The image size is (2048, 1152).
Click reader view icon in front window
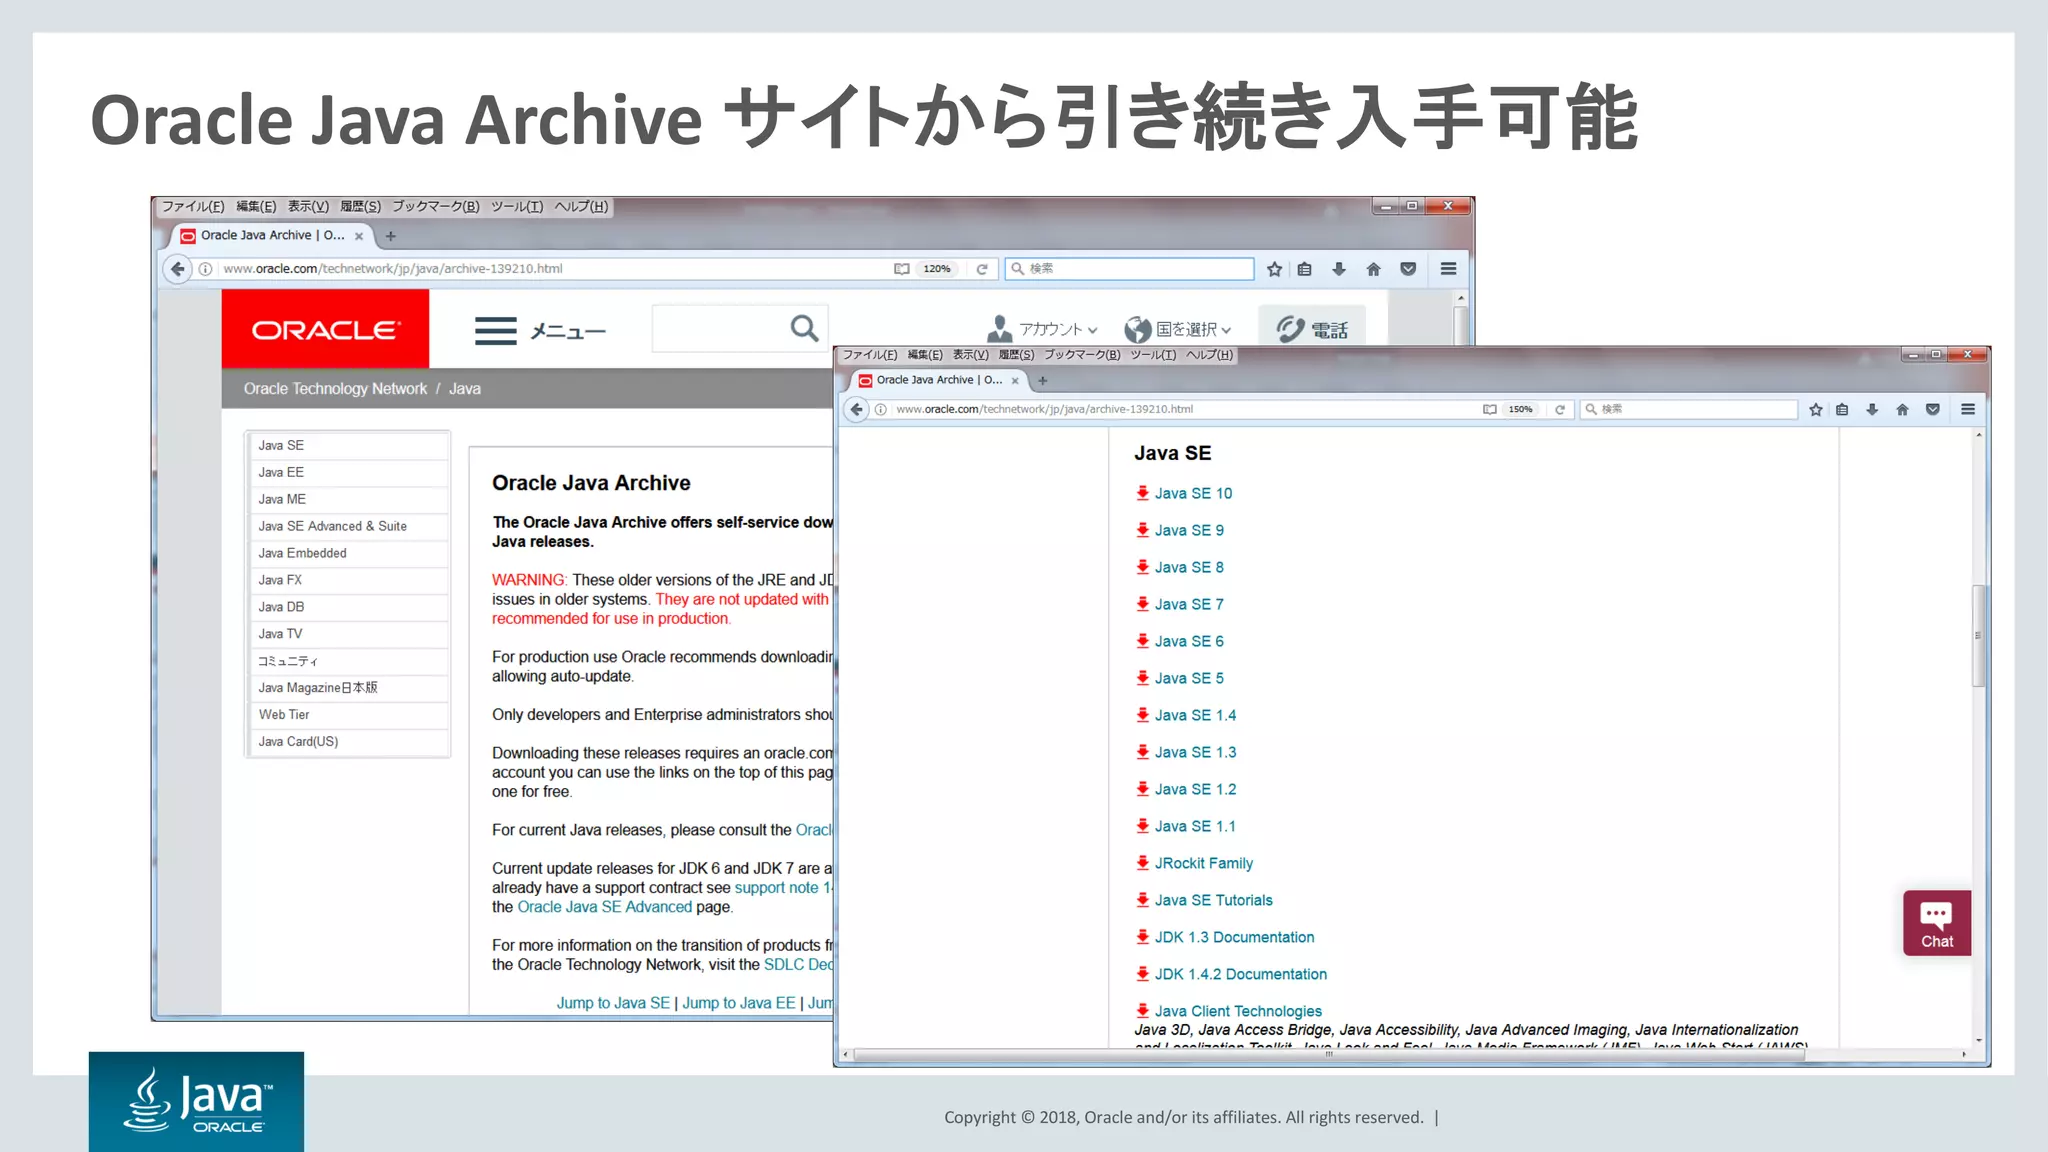pyautogui.click(x=1489, y=409)
